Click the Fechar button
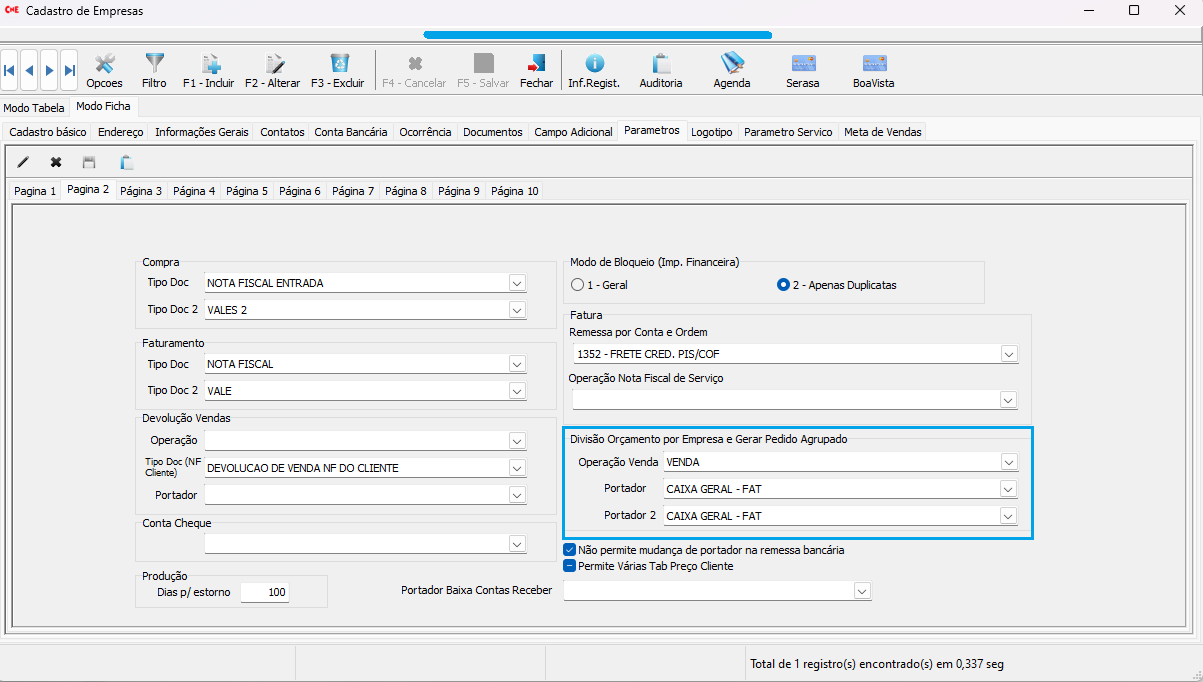 (536, 70)
